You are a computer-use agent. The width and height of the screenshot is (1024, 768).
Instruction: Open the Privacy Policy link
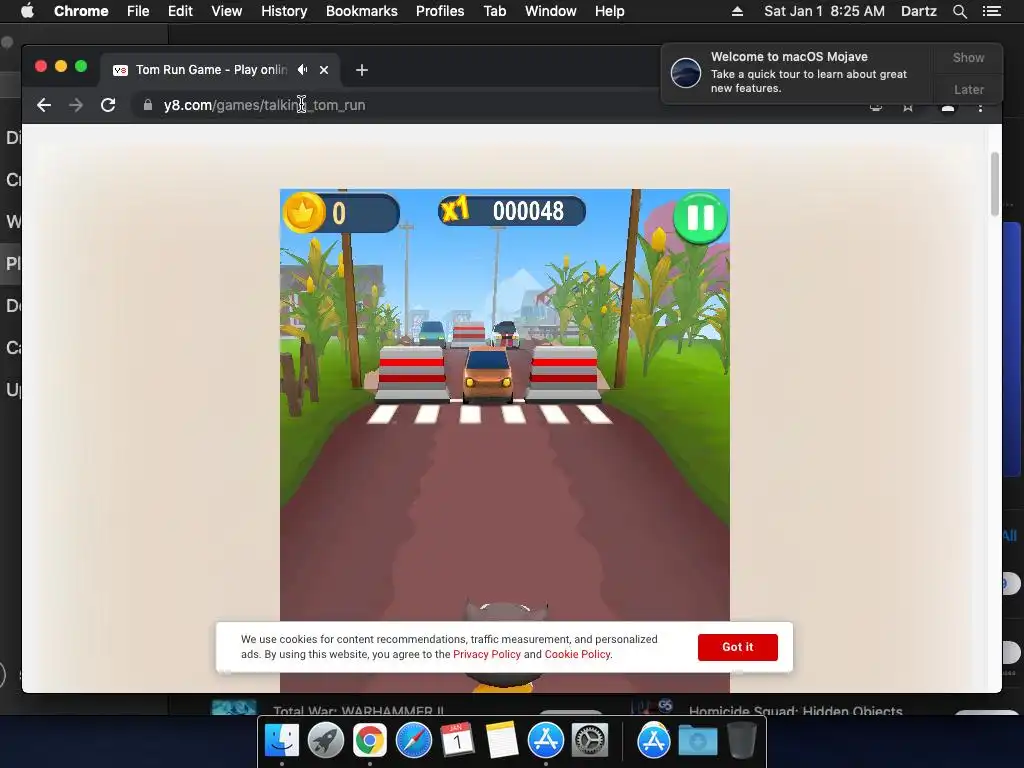(487, 654)
